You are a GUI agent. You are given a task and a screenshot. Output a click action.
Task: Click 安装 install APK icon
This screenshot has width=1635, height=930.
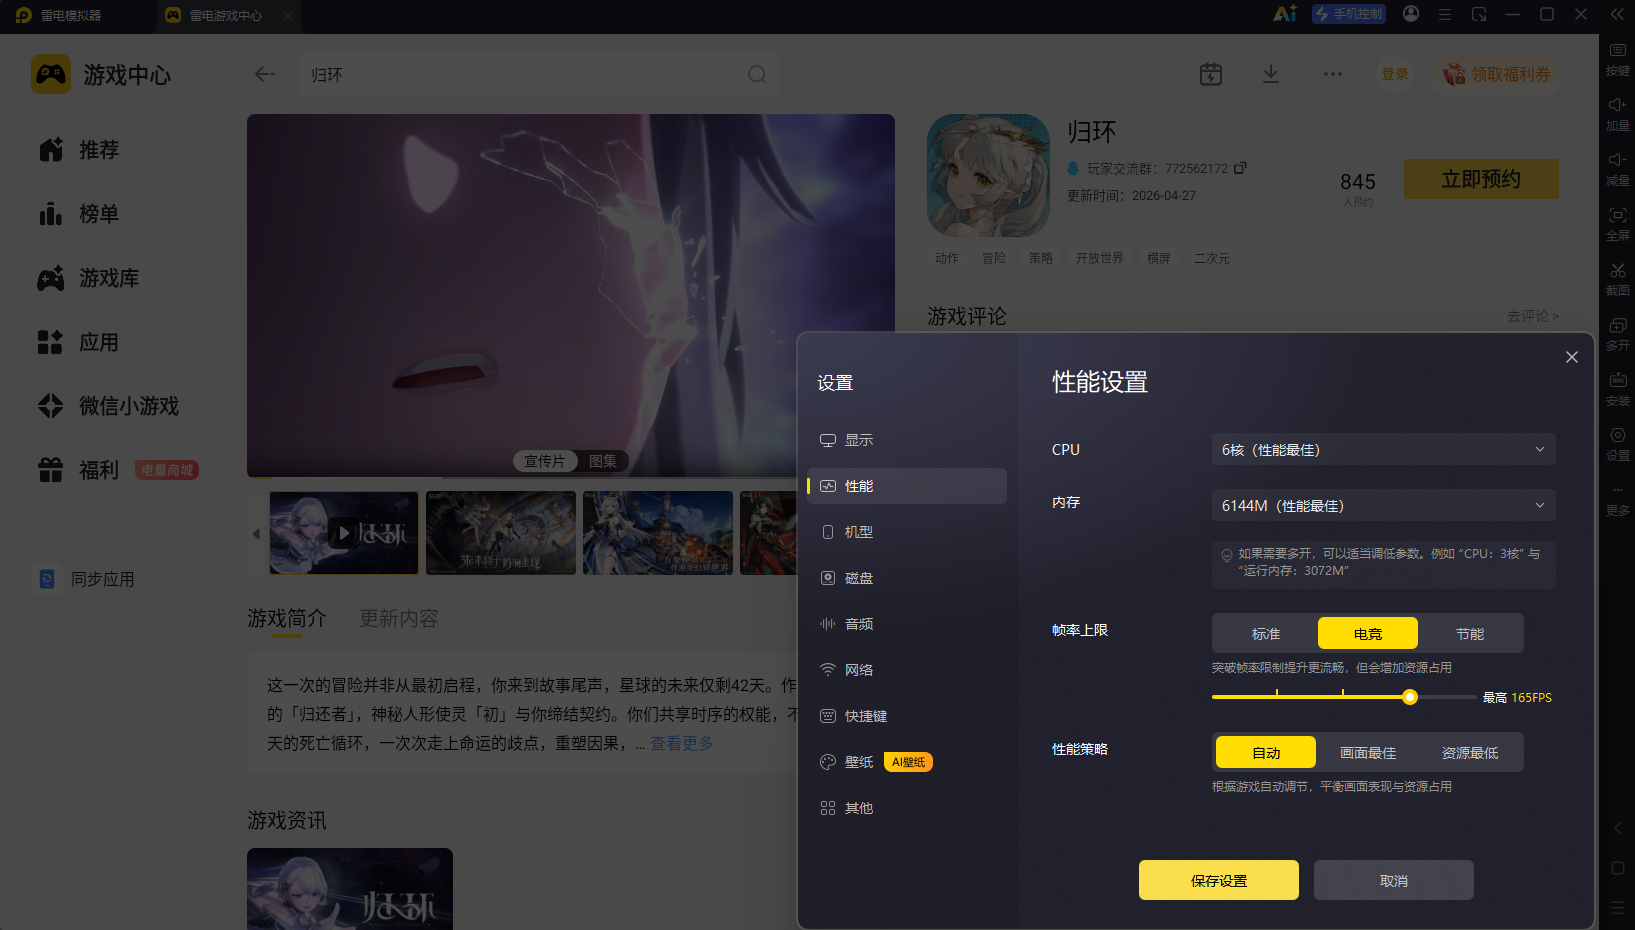1618,389
